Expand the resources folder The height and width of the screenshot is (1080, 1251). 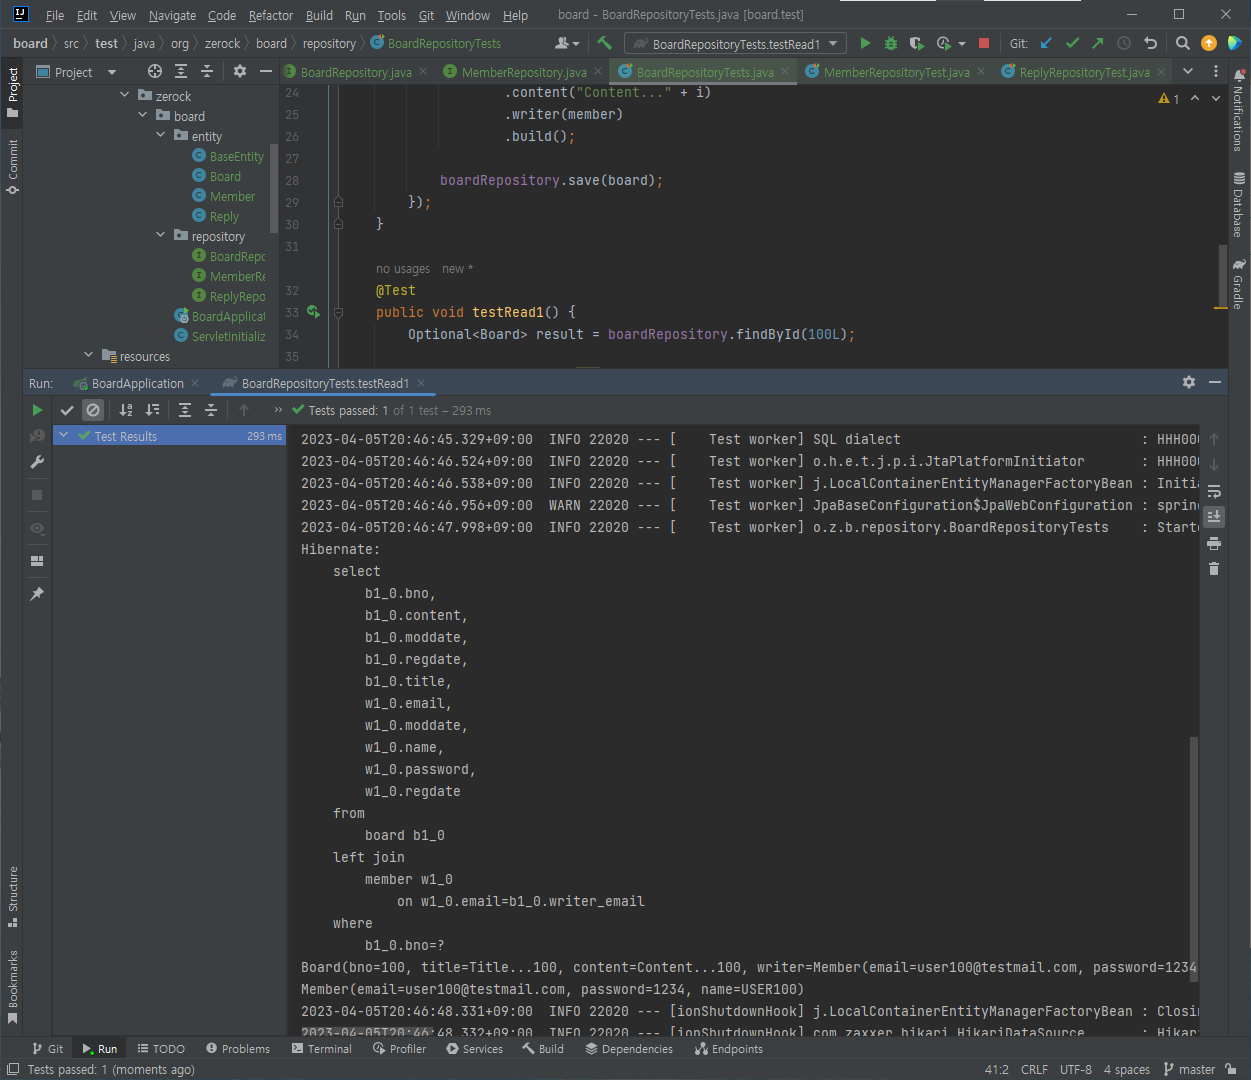[89, 355]
